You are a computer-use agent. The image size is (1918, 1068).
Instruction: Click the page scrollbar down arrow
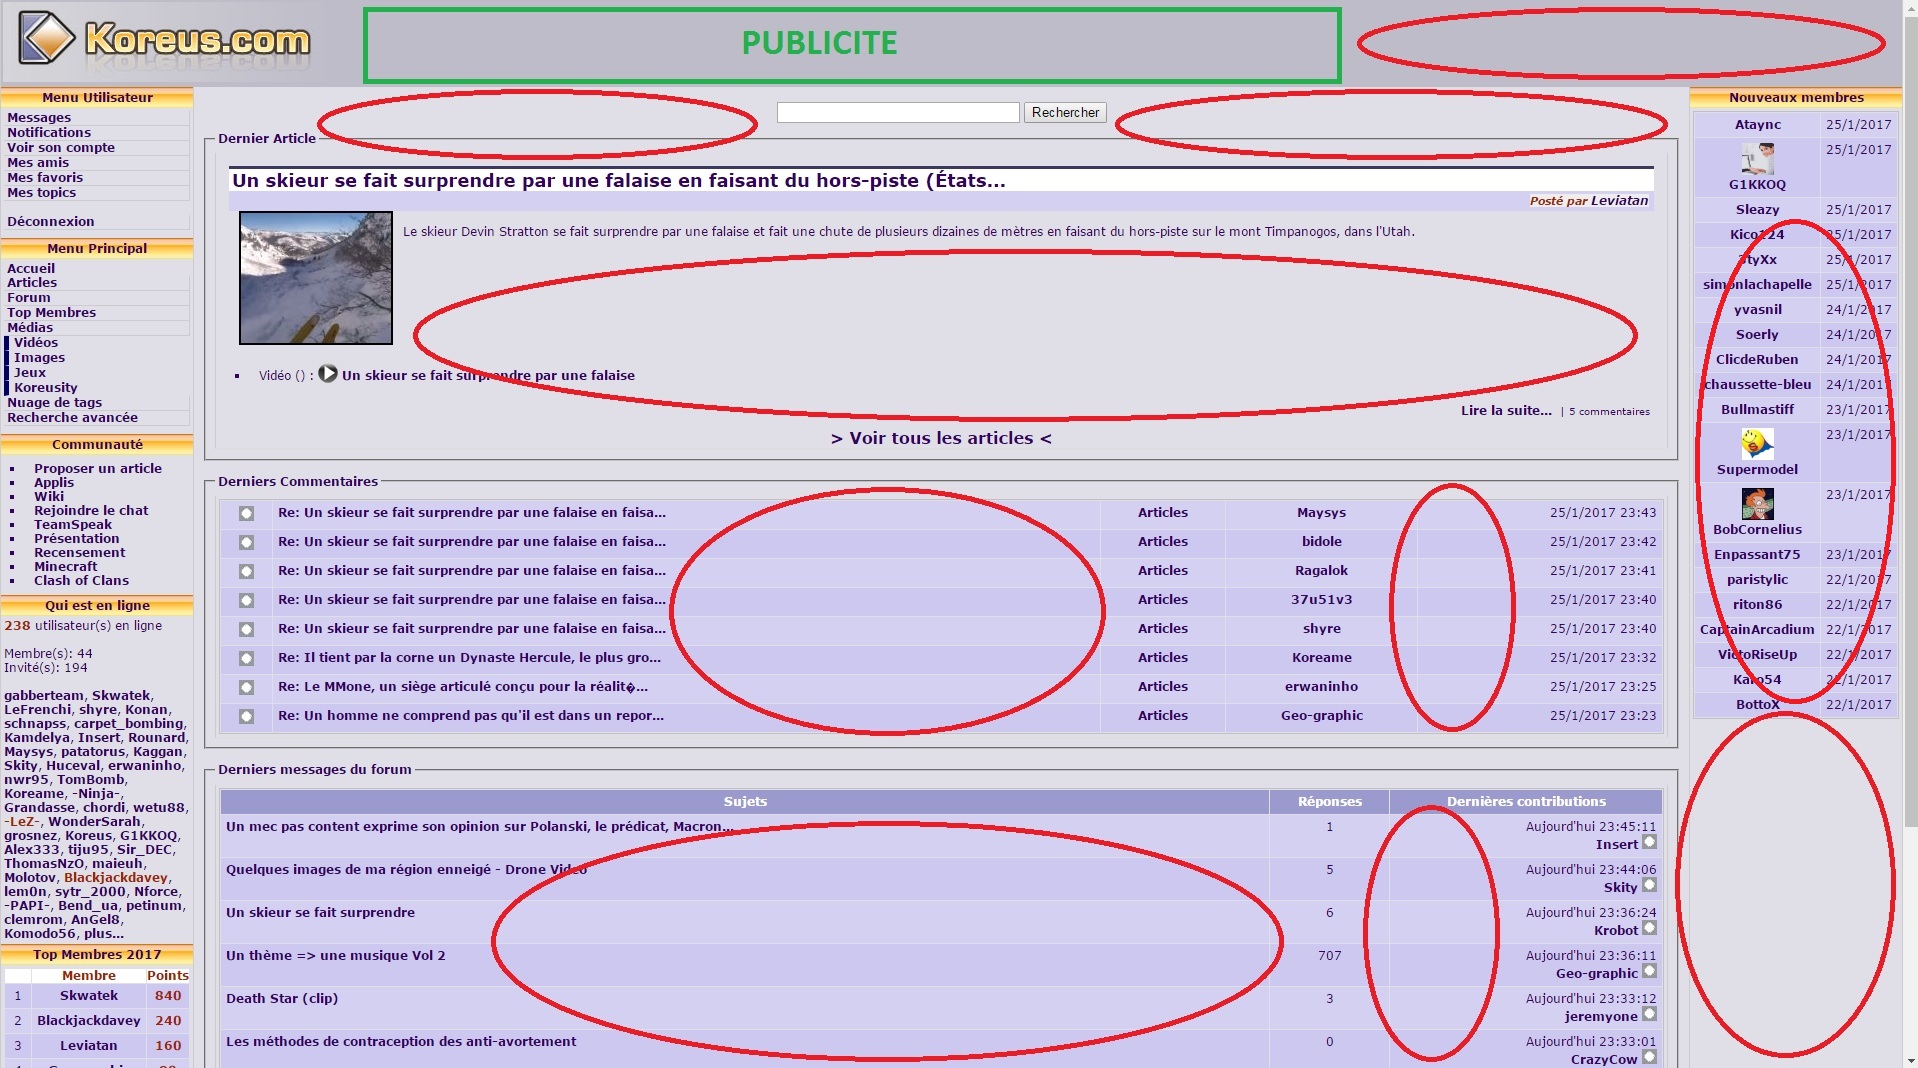(x=1909, y=1060)
